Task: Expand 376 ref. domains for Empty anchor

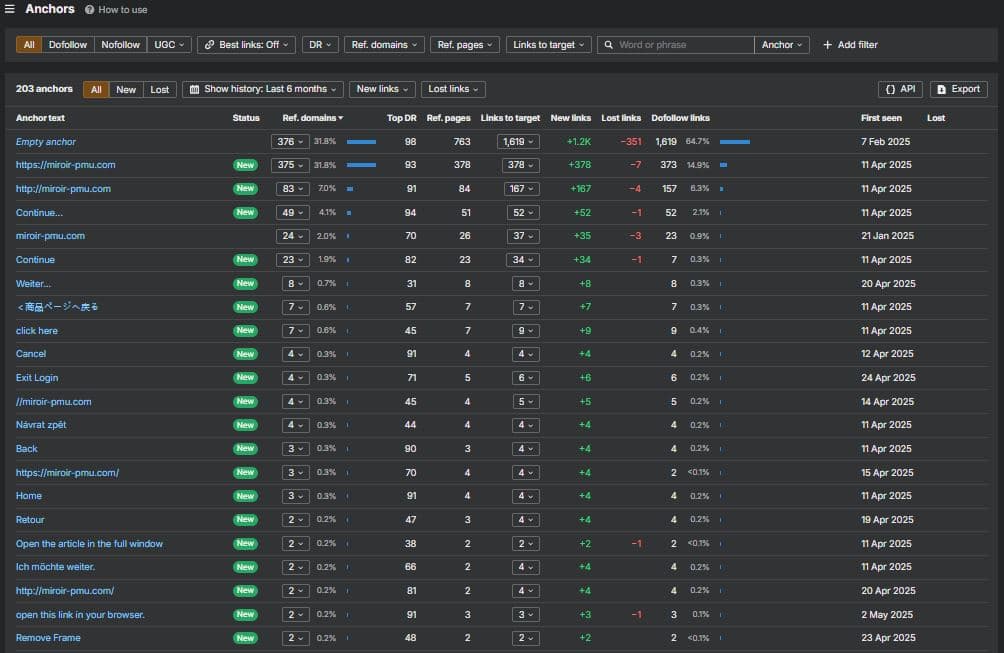Action: point(290,141)
